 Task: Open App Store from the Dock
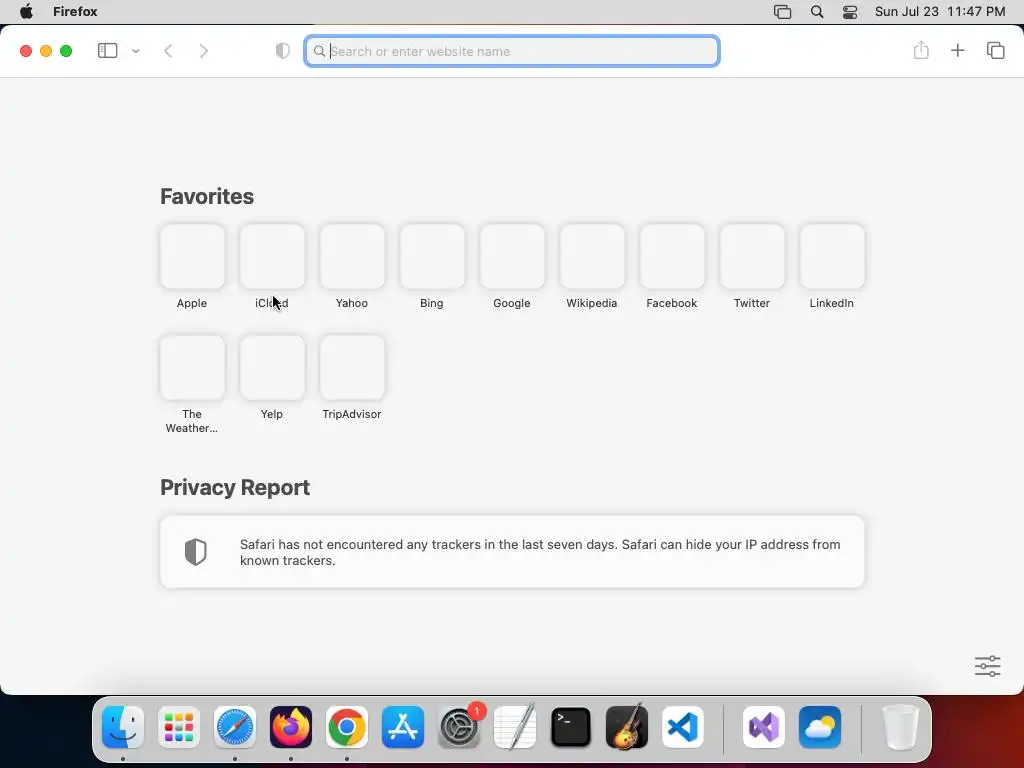(403, 727)
